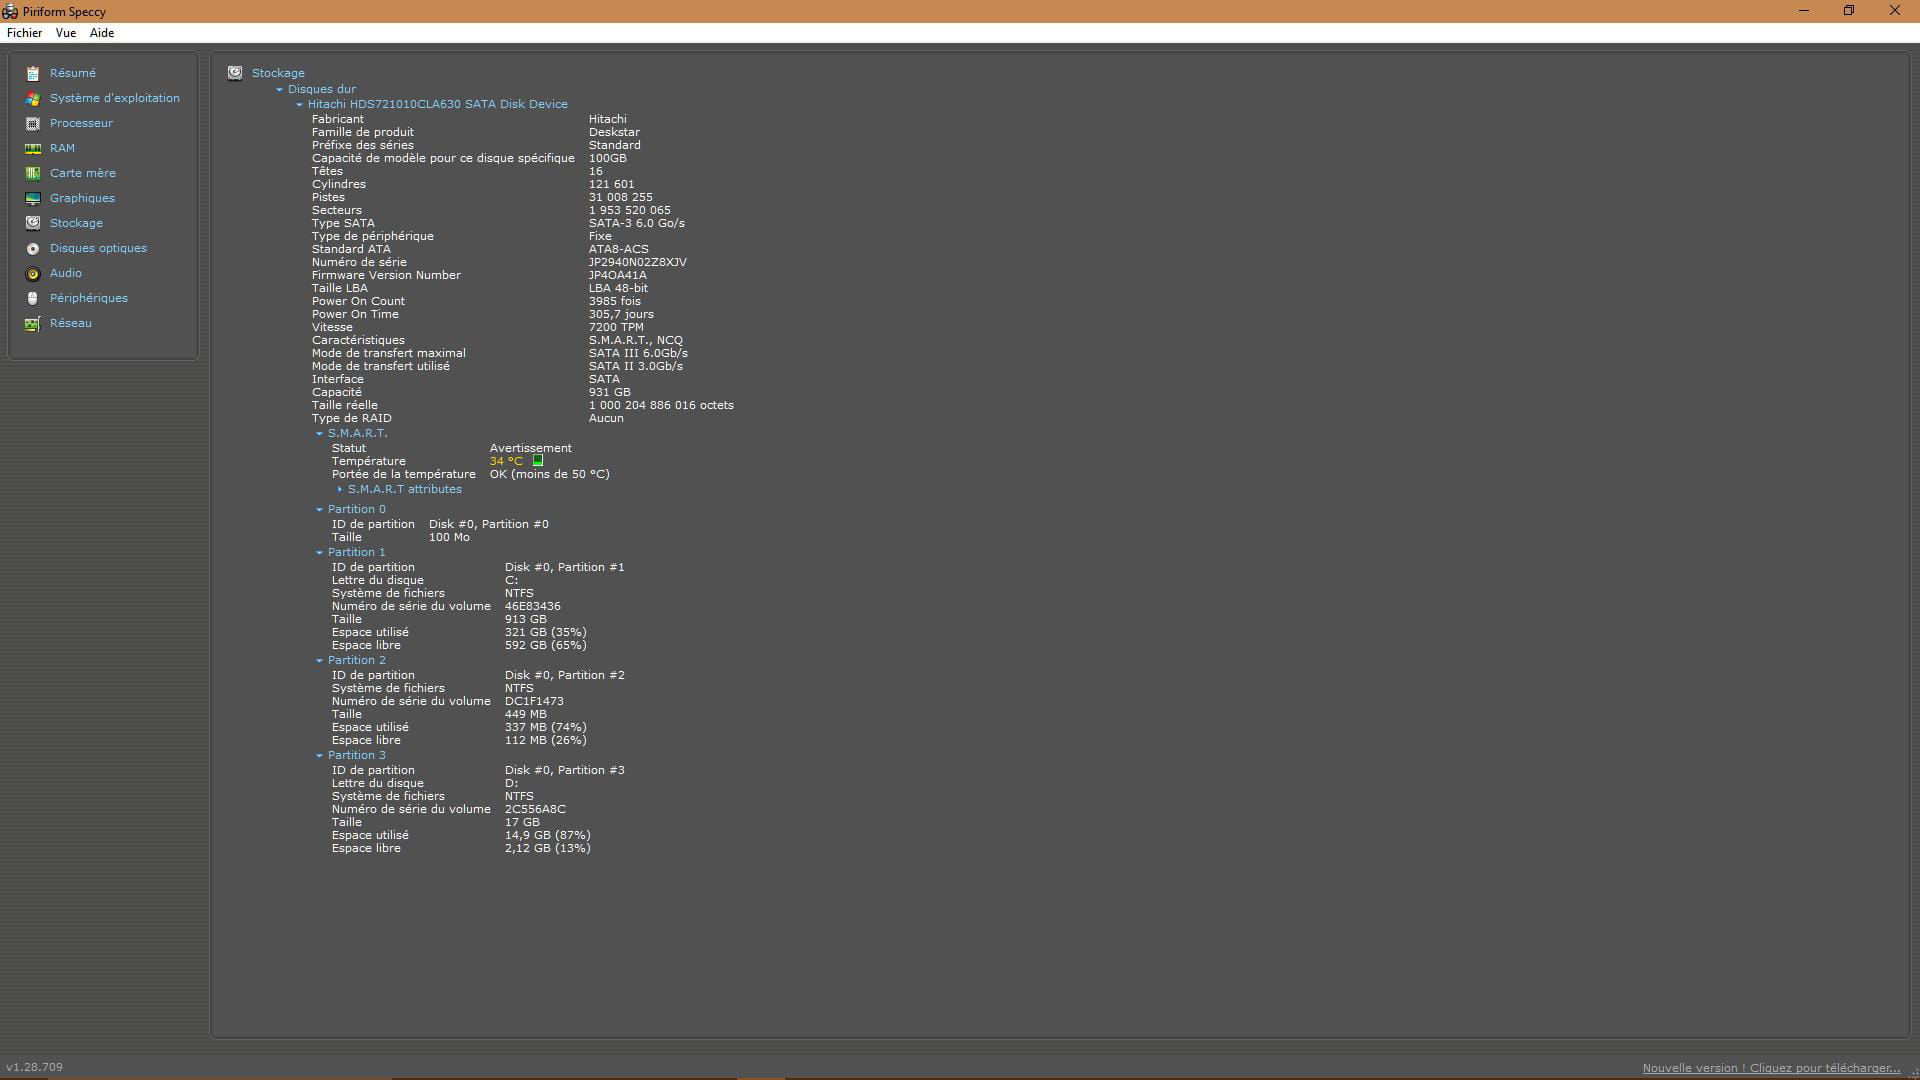1920x1080 pixels.
Task: Collapse Partition 2 details
Action: 319,660
